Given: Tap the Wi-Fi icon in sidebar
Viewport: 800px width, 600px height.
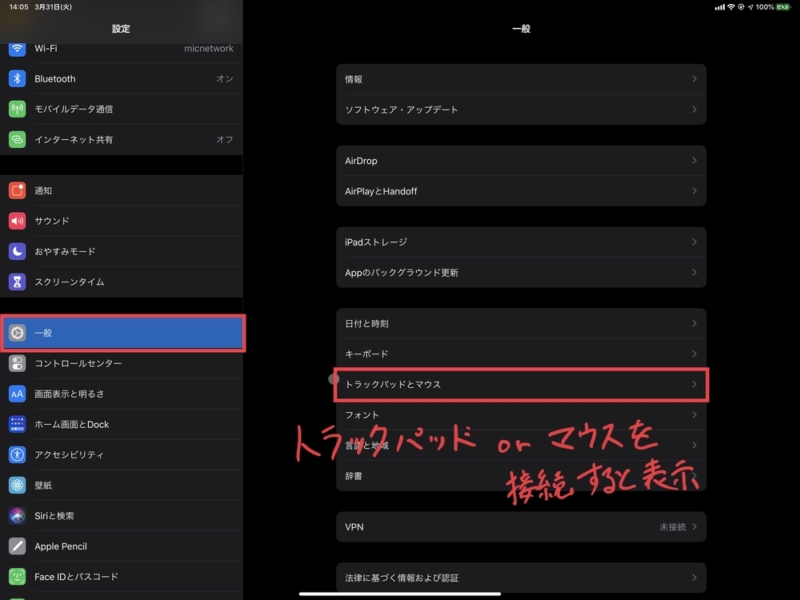Looking at the screenshot, I should (17, 48).
